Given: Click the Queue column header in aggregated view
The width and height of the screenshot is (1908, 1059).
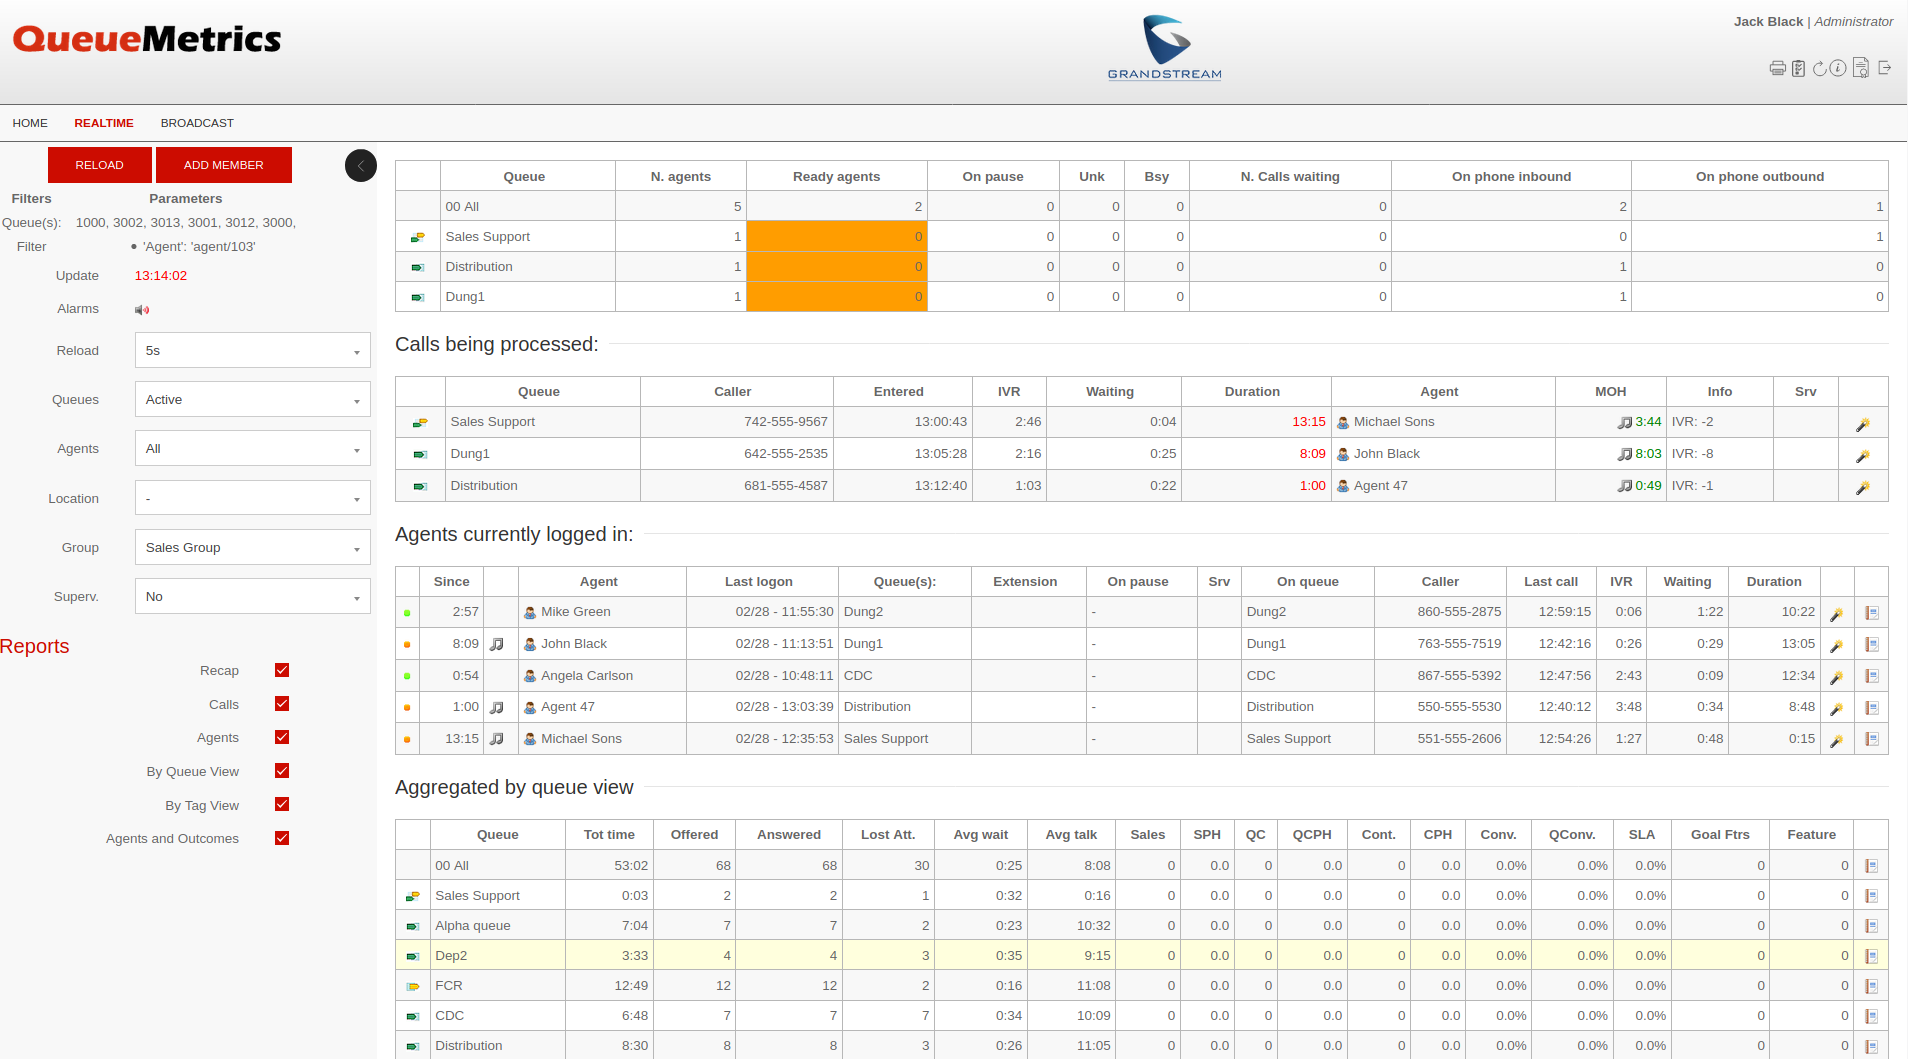Looking at the screenshot, I should click(x=498, y=835).
